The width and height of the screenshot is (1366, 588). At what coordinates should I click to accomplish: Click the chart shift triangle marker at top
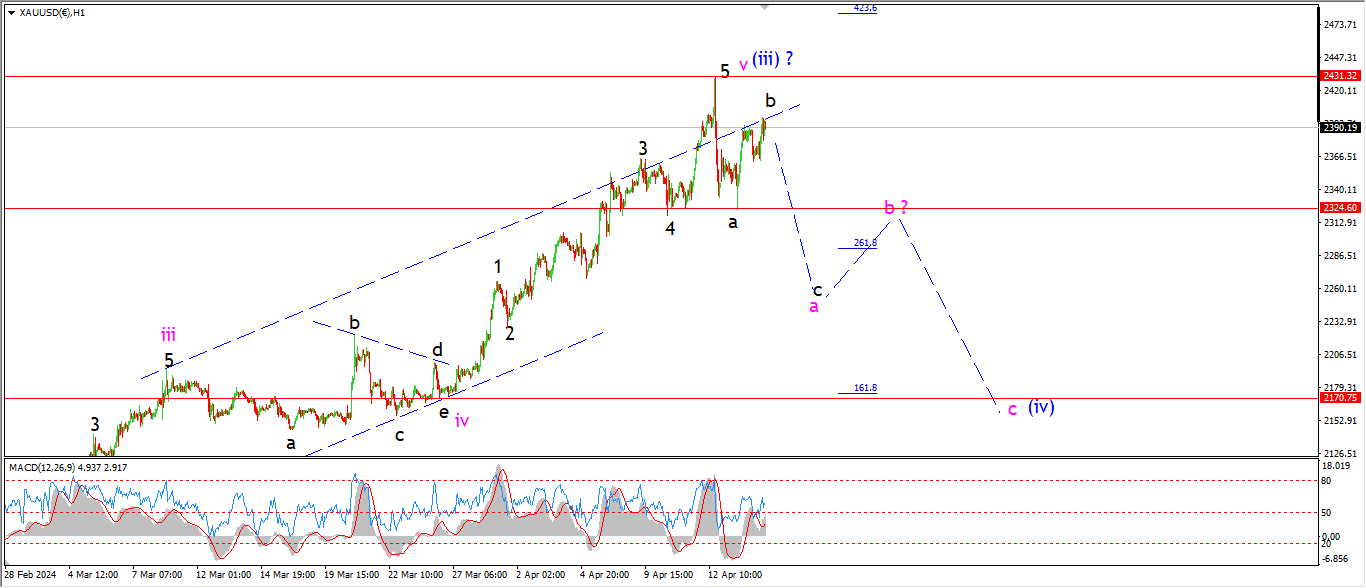[x=765, y=7]
